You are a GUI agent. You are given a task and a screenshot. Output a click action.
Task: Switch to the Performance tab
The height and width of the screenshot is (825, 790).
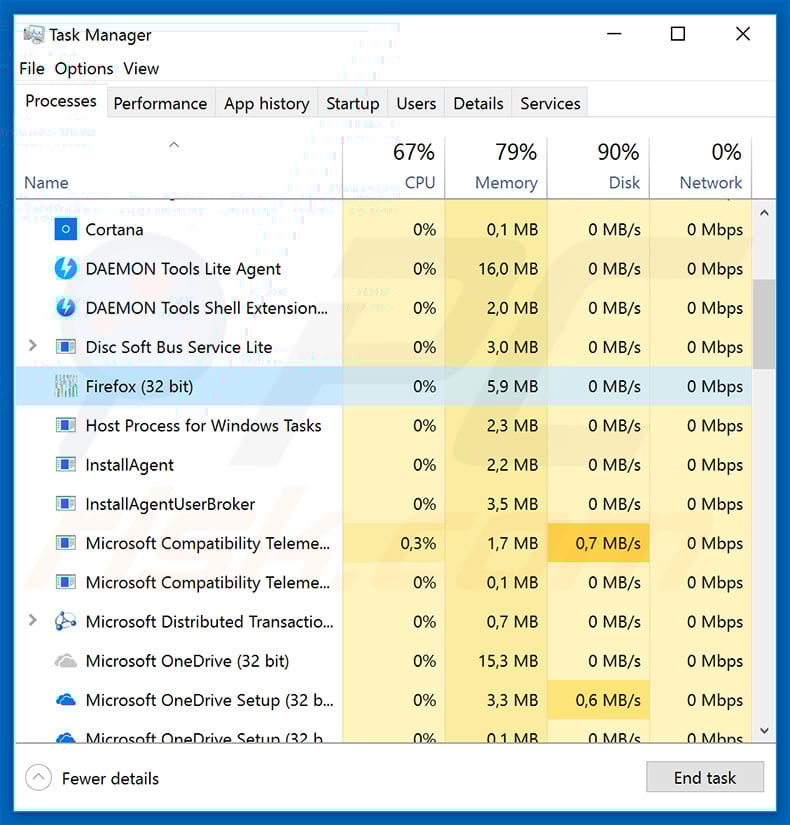coord(160,103)
